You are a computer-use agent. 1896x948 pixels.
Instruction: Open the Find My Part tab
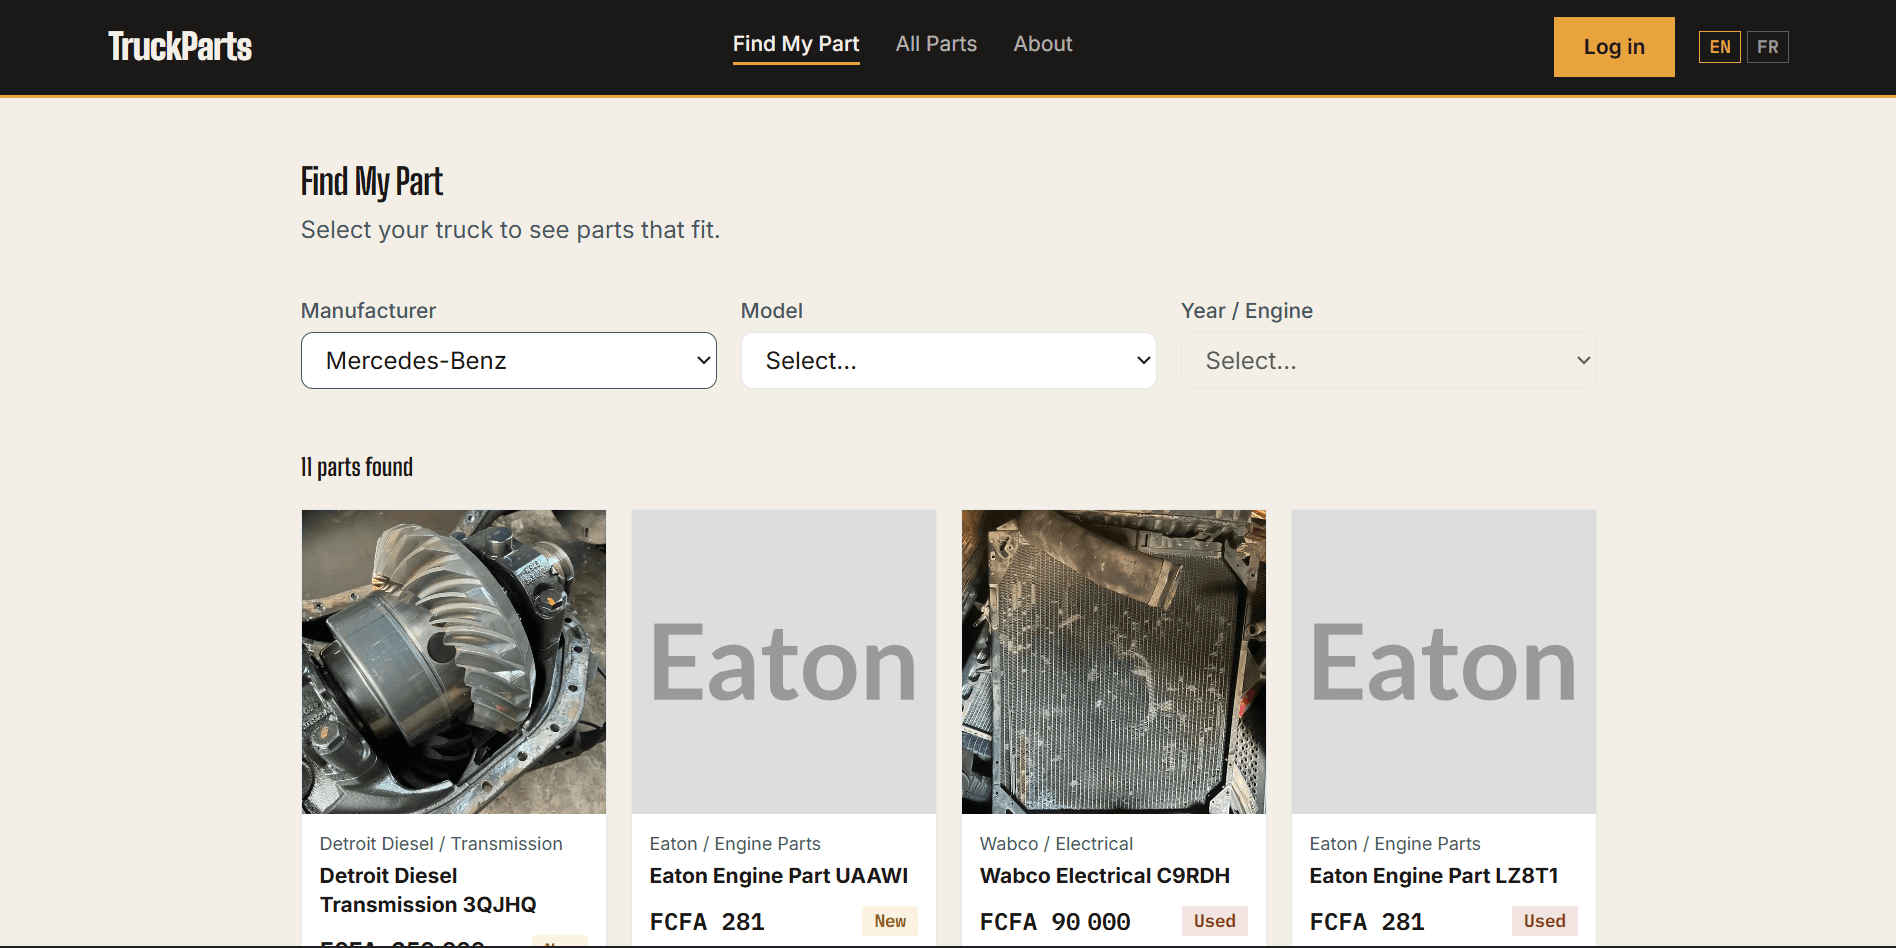click(796, 44)
